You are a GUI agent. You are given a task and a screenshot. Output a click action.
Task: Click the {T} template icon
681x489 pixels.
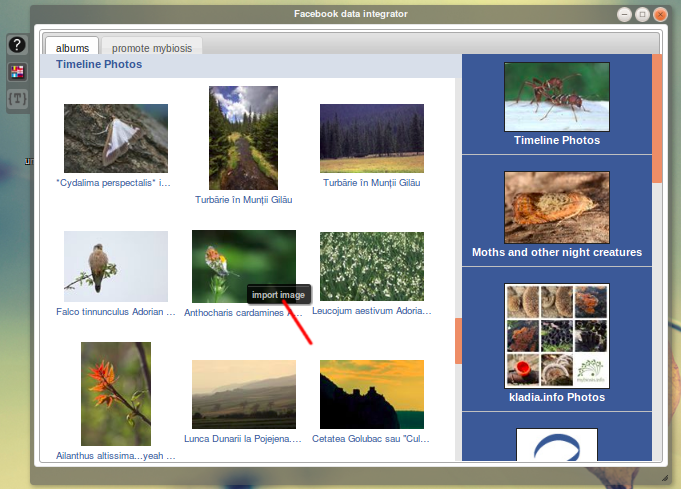17,98
